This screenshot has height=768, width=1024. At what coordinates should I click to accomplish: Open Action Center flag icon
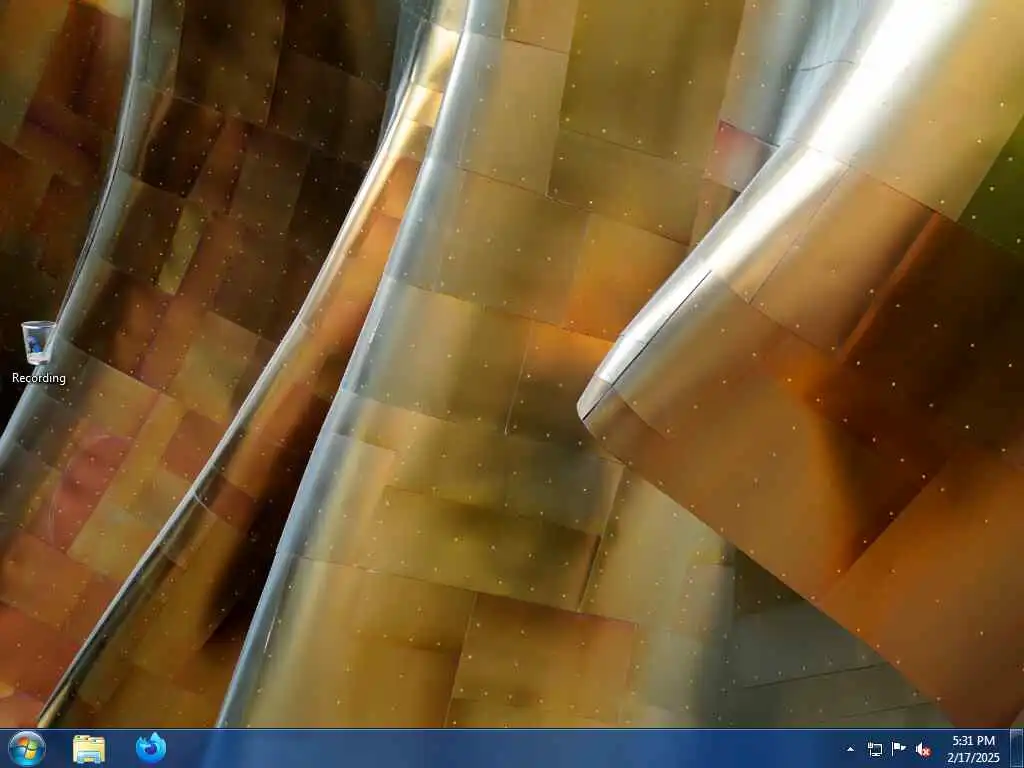click(x=899, y=749)
